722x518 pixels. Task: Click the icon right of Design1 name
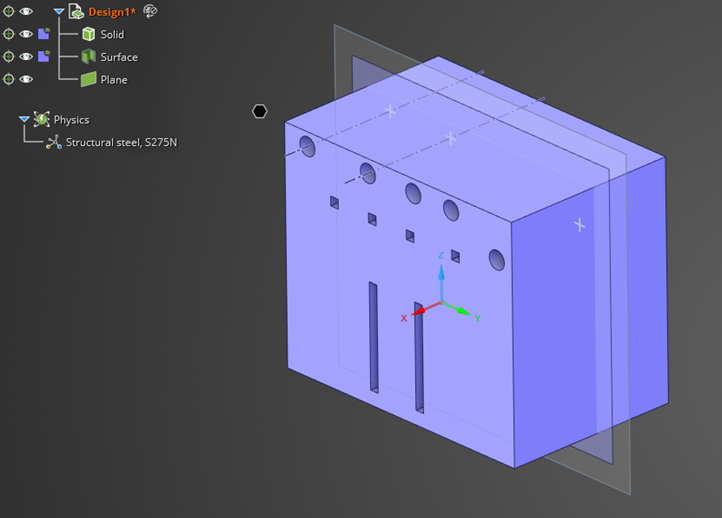(151, 11)
